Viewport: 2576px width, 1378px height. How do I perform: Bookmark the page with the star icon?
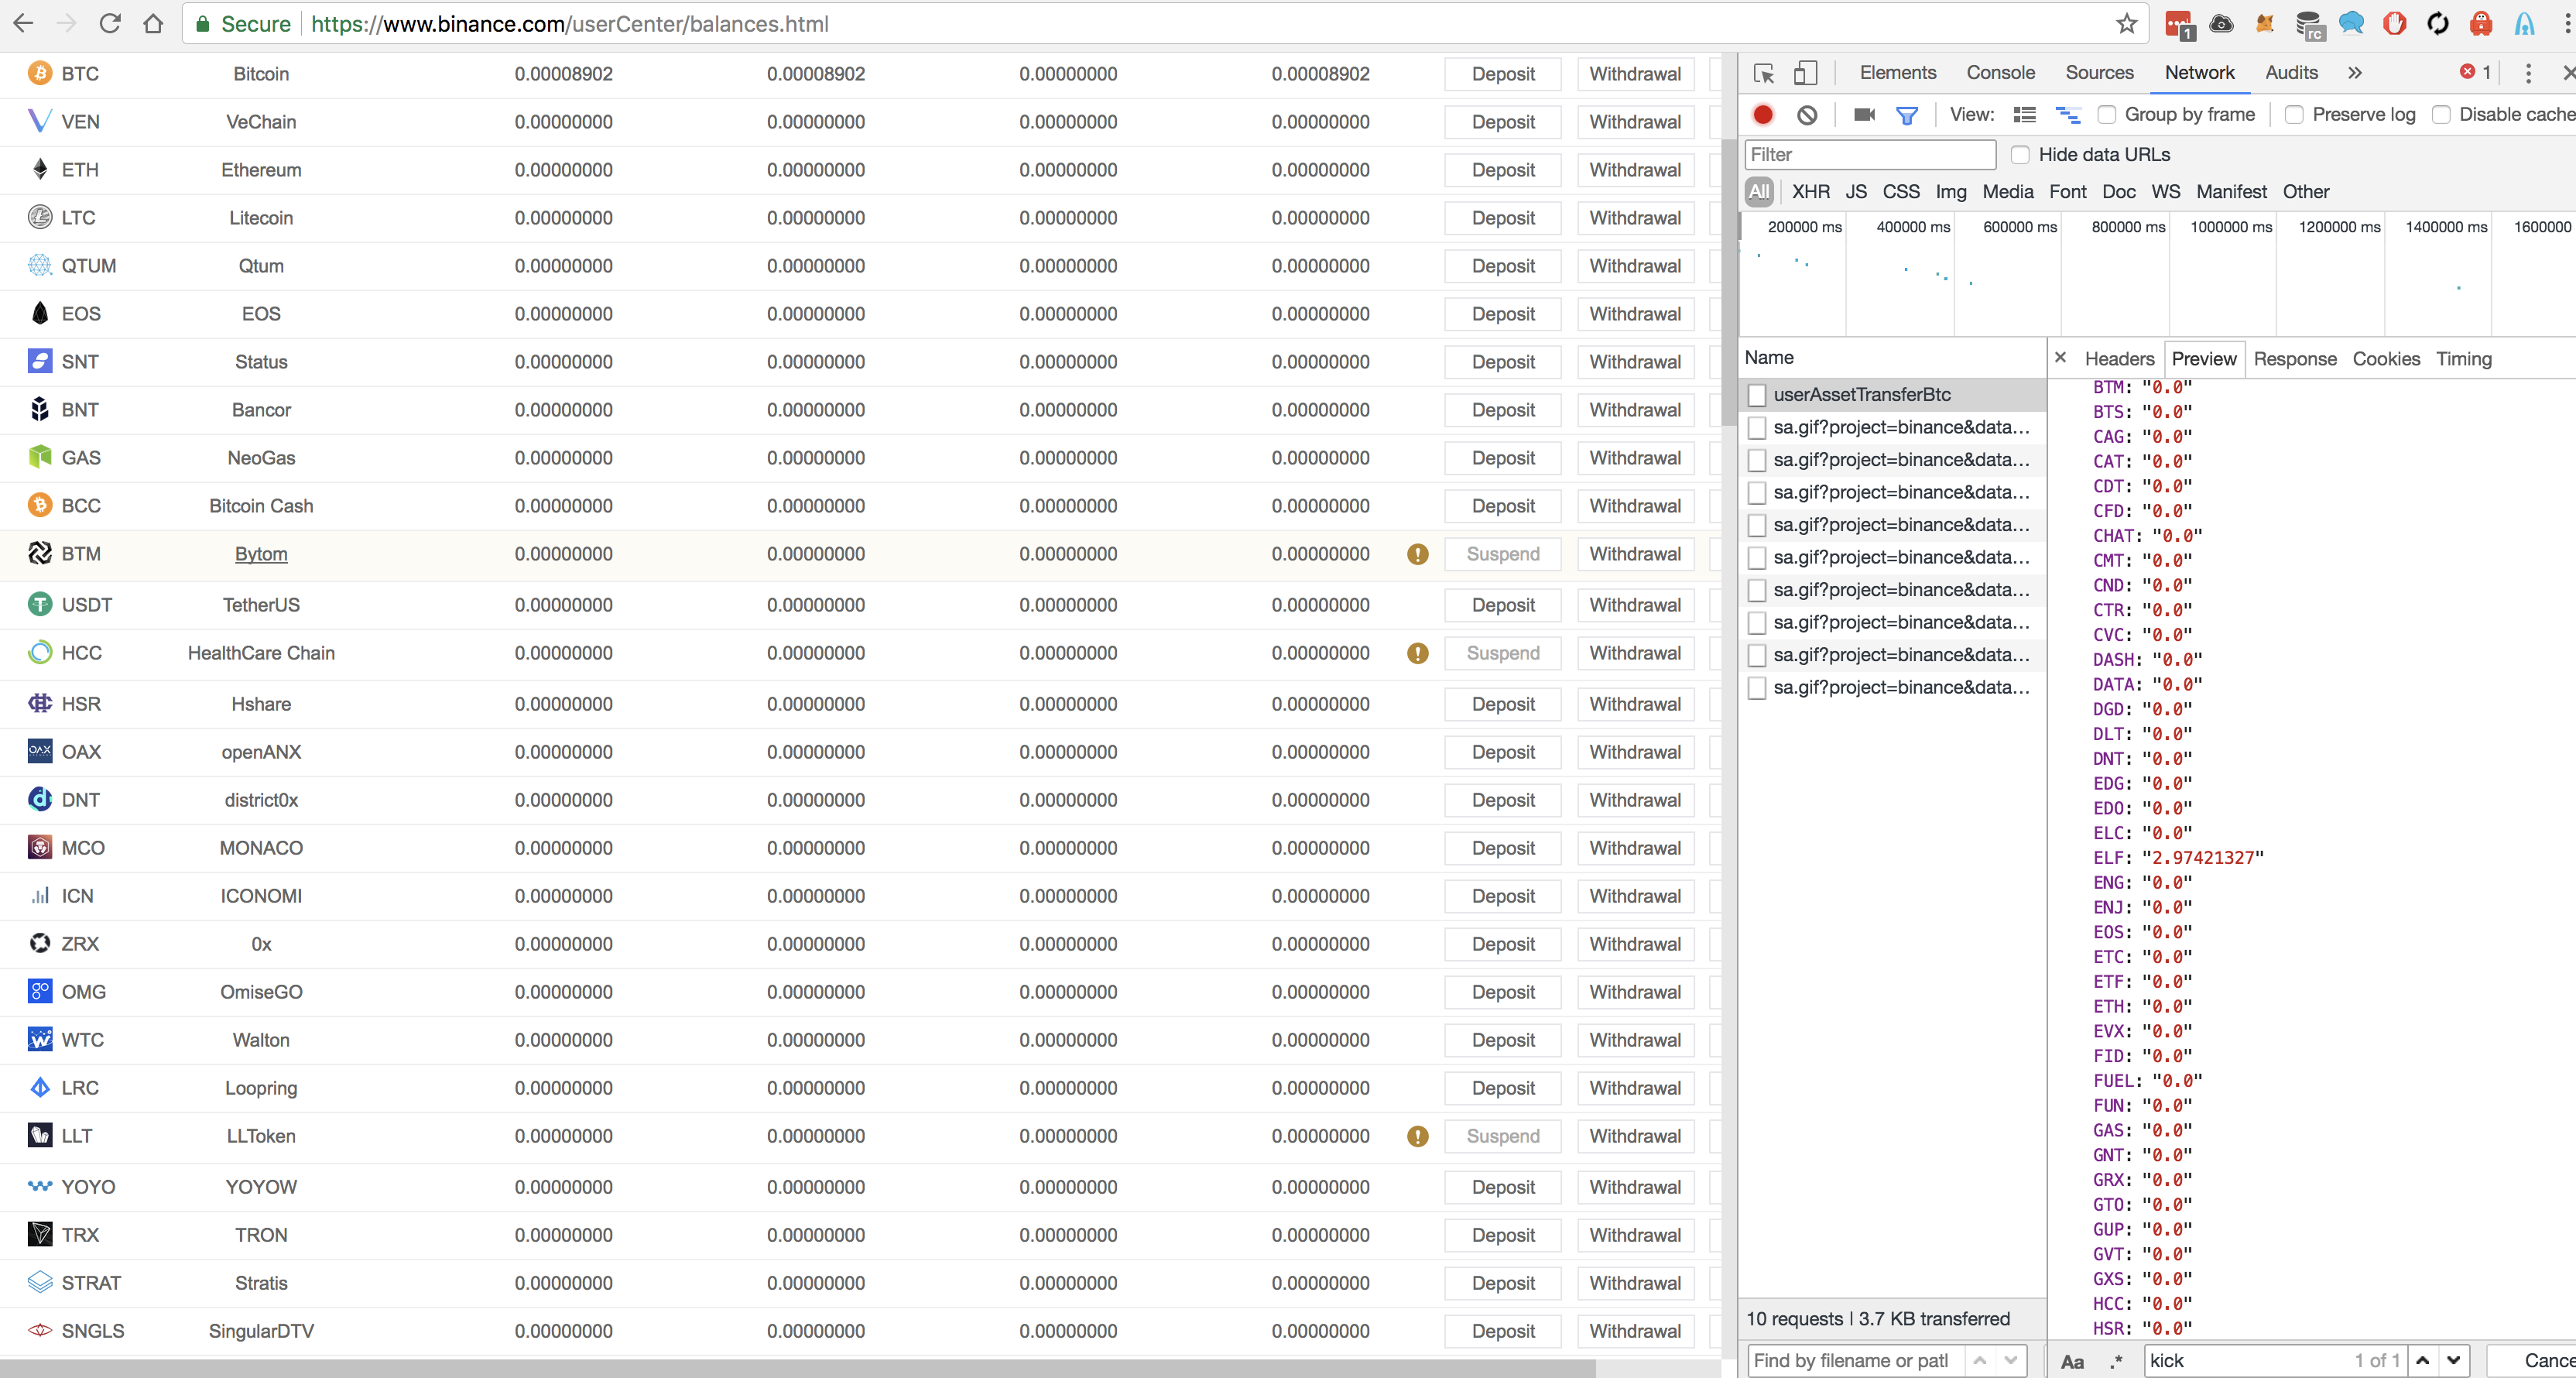2127,23
